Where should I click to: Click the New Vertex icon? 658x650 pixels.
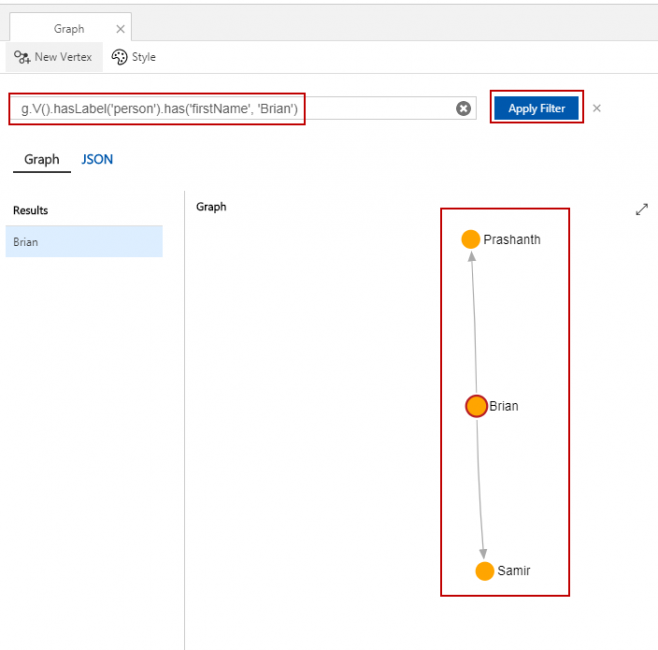coord(22,57)
